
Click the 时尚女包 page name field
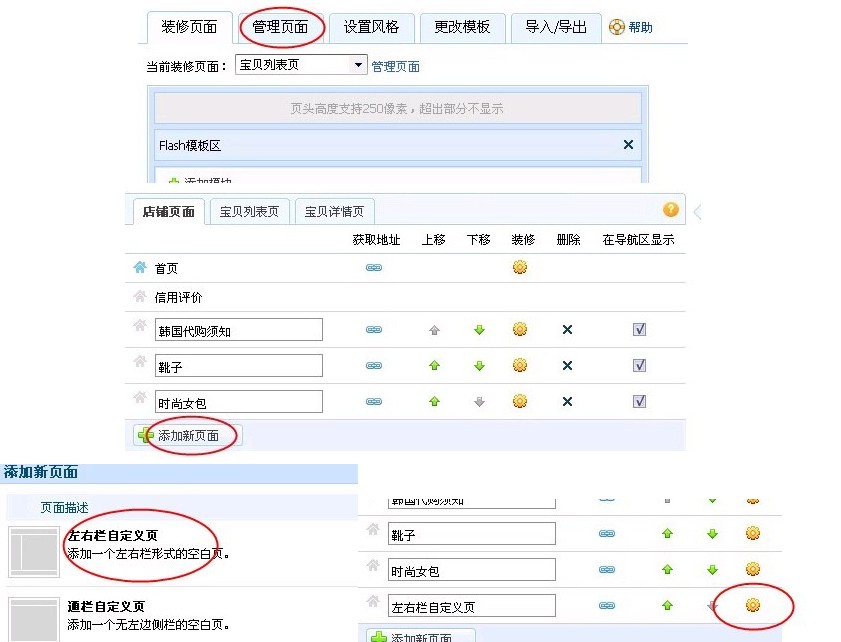coord(239,402)
